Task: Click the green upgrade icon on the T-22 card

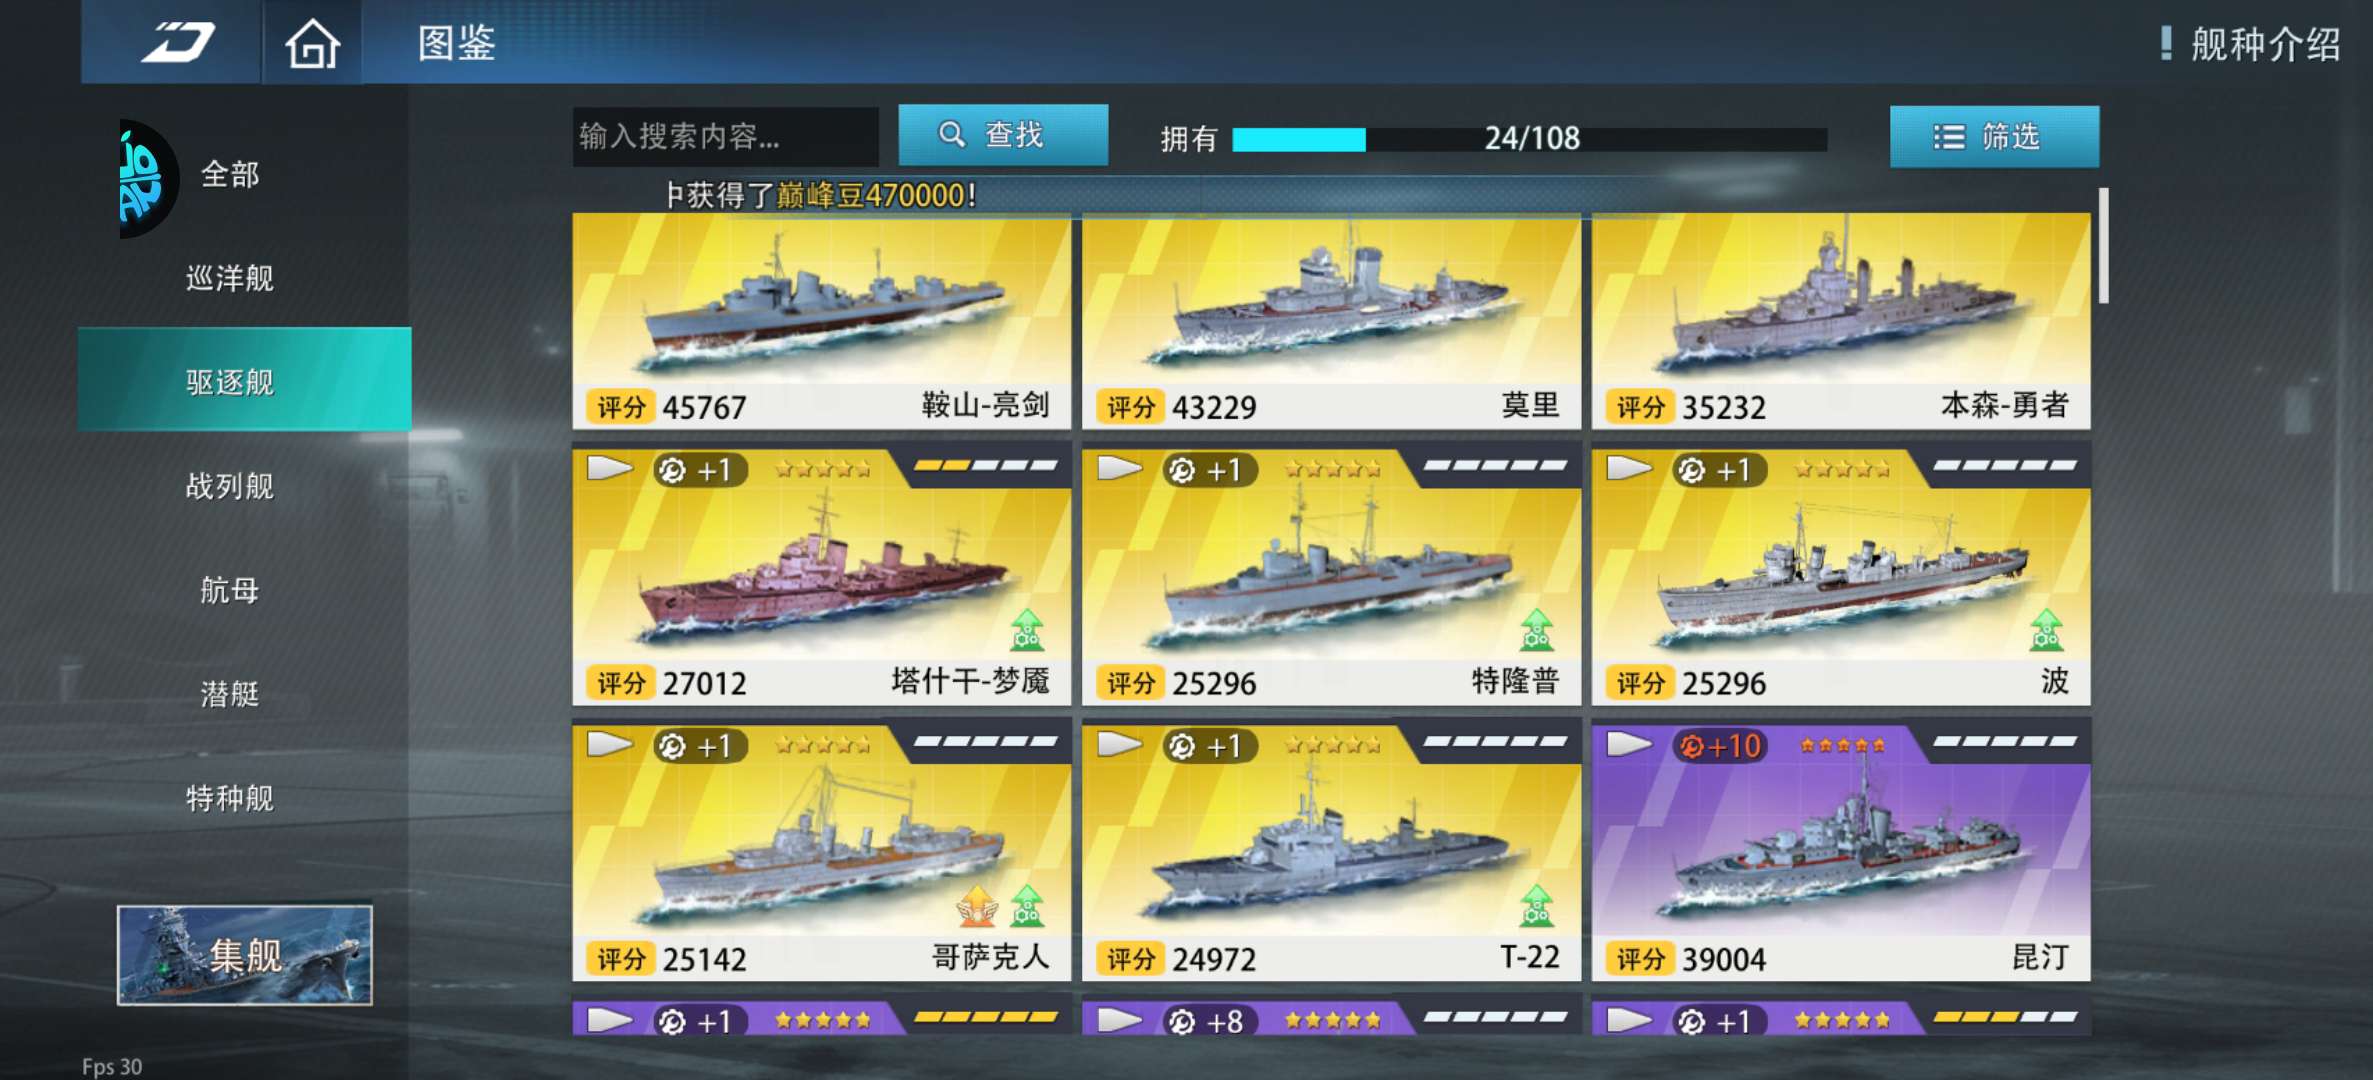Action: point(1536,905)
